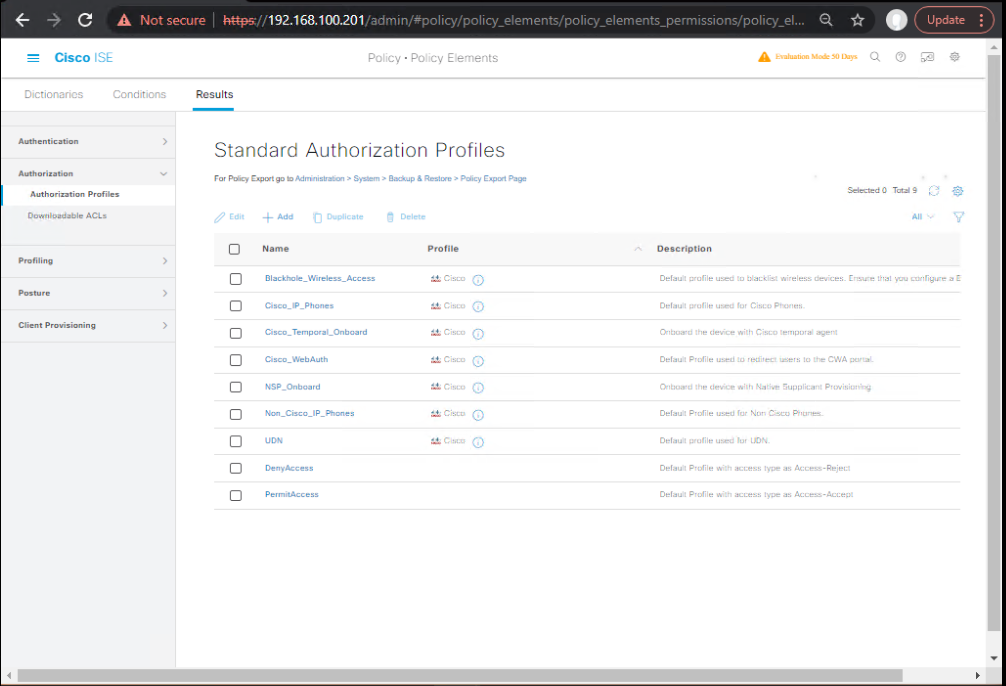Image resolution: width=1006 pixels, height=686 pixels.
Task: Check the Cisco_WebAuth row checkbox
Action: click(235, 360)
